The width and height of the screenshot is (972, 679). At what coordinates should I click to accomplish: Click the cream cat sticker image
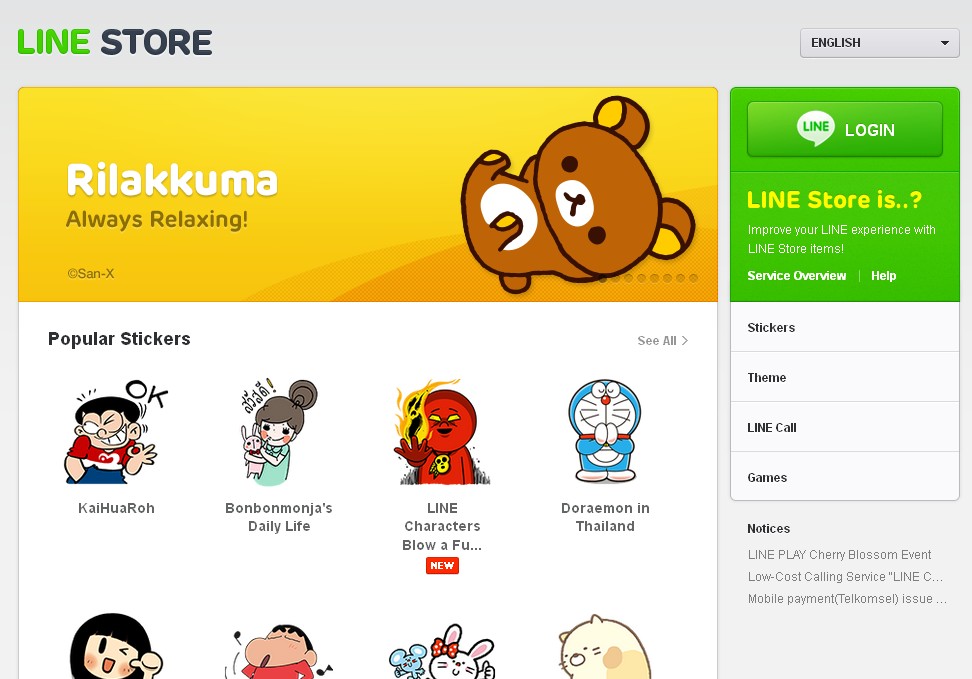[605, 647]
